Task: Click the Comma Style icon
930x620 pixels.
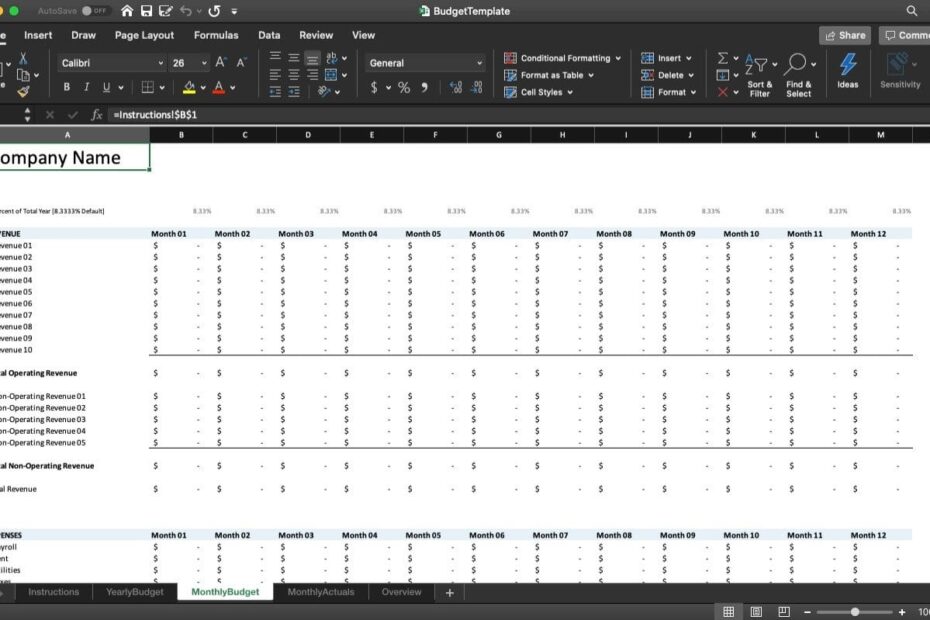Action: coord(427,88)
